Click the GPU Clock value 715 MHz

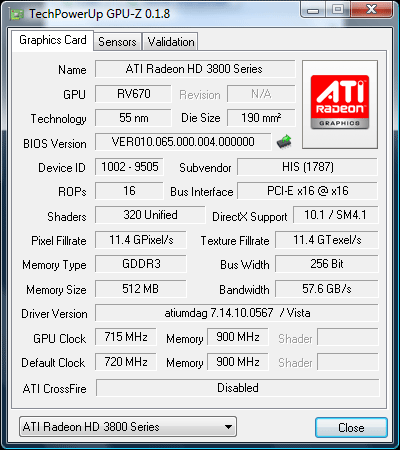(126, 337)
